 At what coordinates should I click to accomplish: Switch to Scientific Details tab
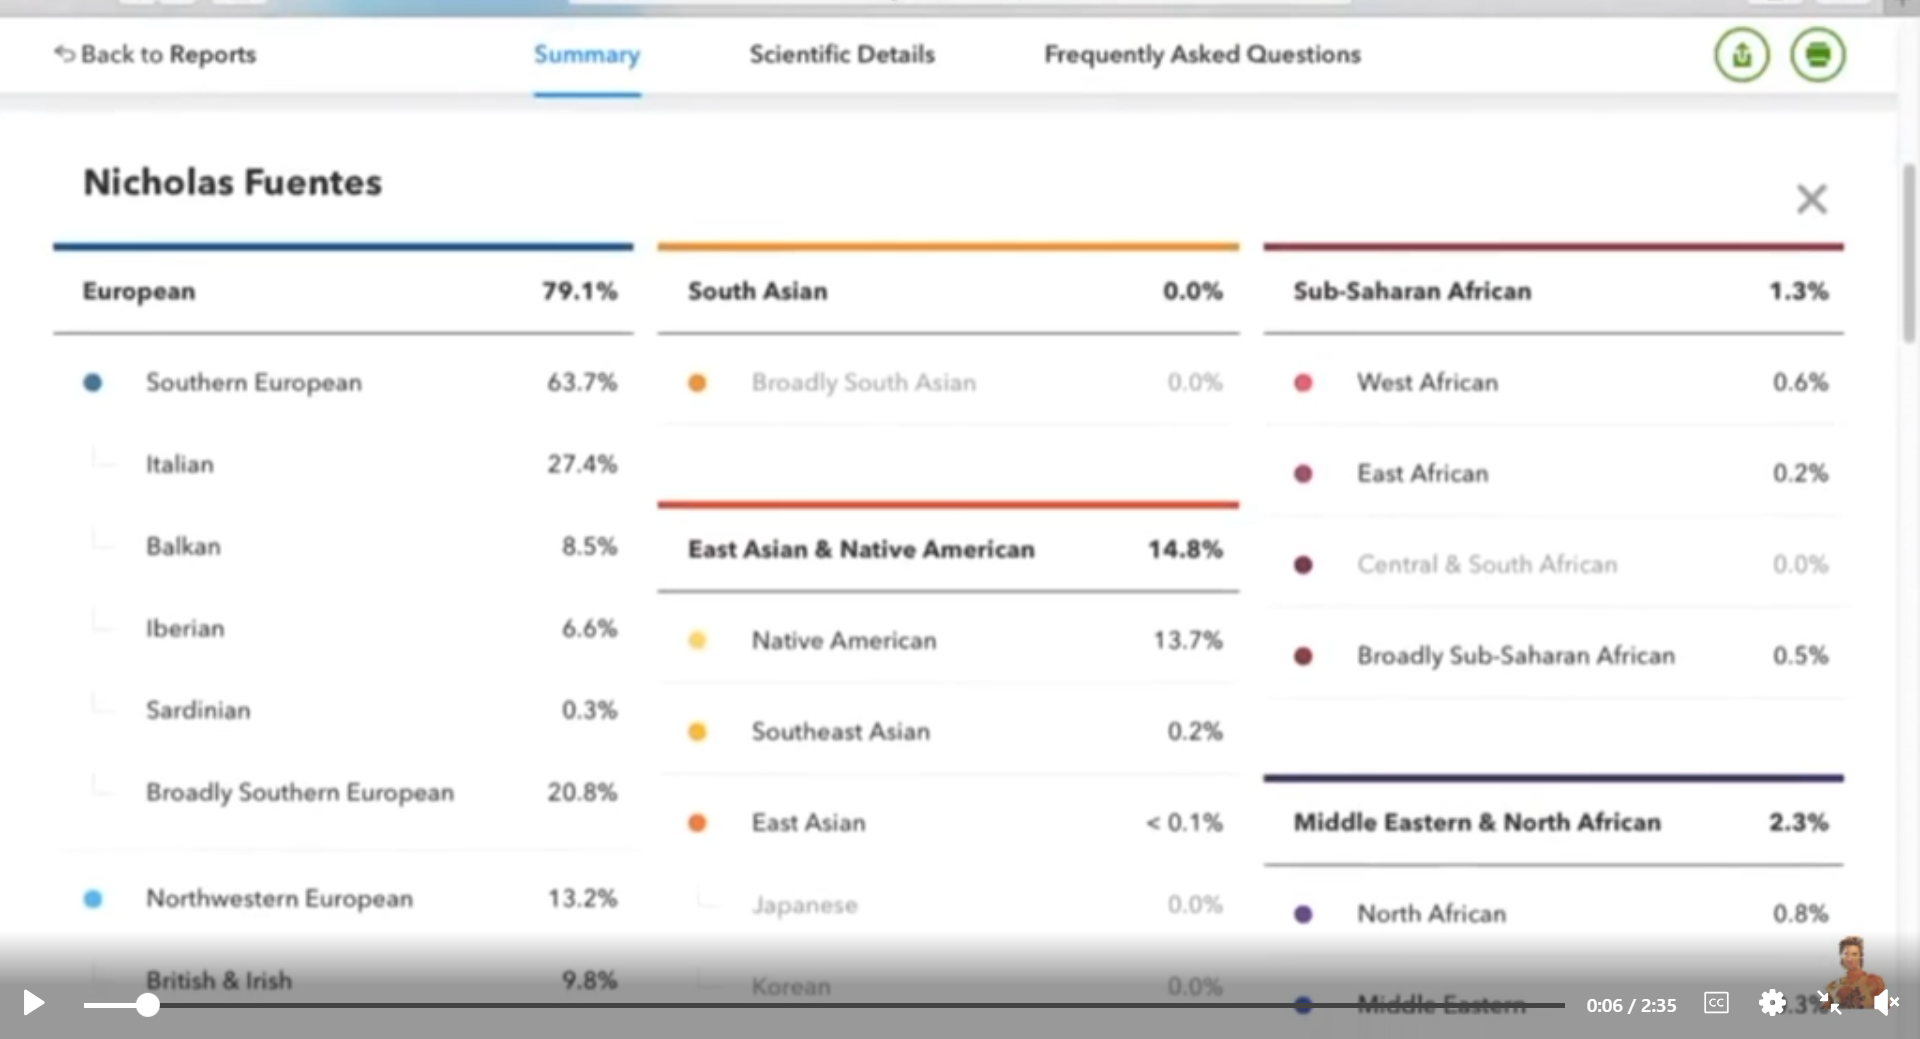tap(842, 54)
